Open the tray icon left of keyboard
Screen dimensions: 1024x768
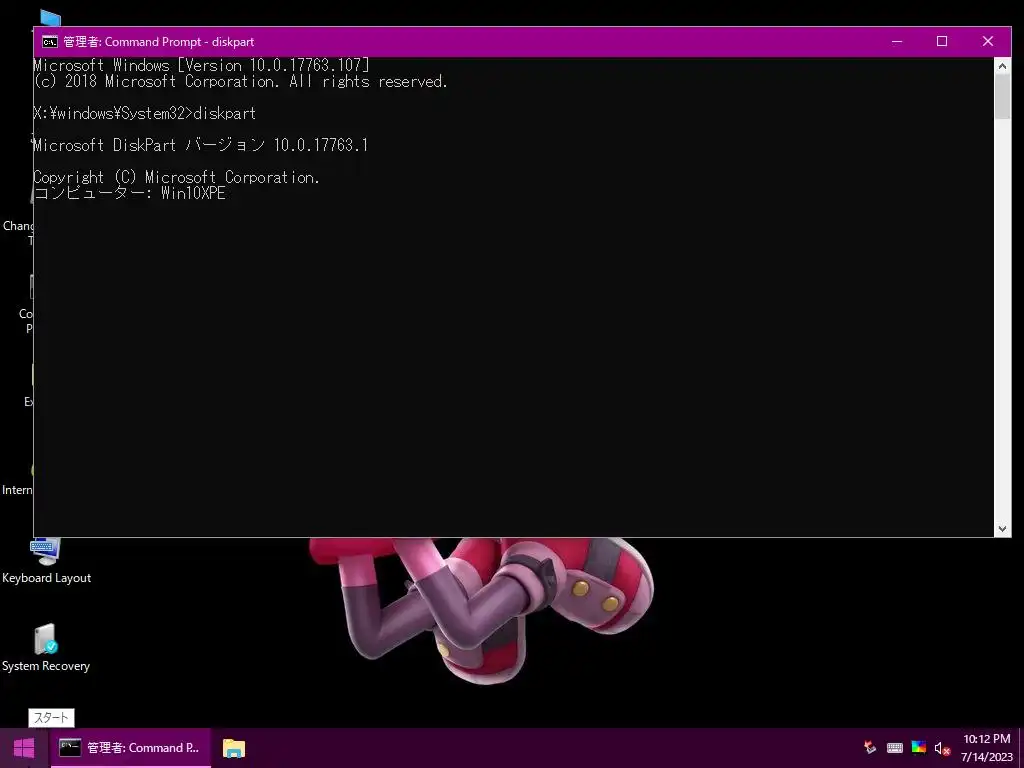pos(870,748)
